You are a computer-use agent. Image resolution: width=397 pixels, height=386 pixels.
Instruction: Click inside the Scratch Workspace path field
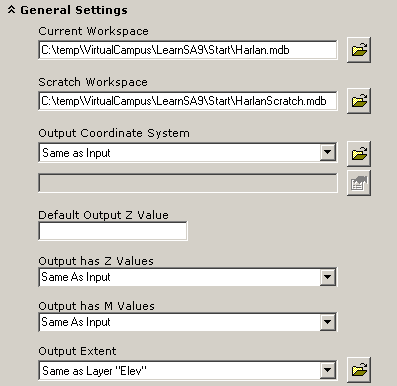tap(188, 101)
